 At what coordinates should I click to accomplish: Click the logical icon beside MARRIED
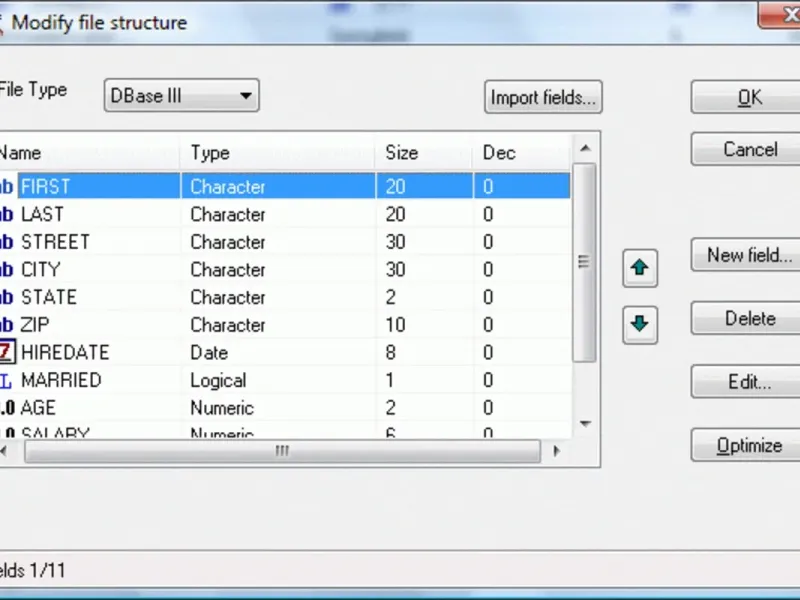(6, 380)
